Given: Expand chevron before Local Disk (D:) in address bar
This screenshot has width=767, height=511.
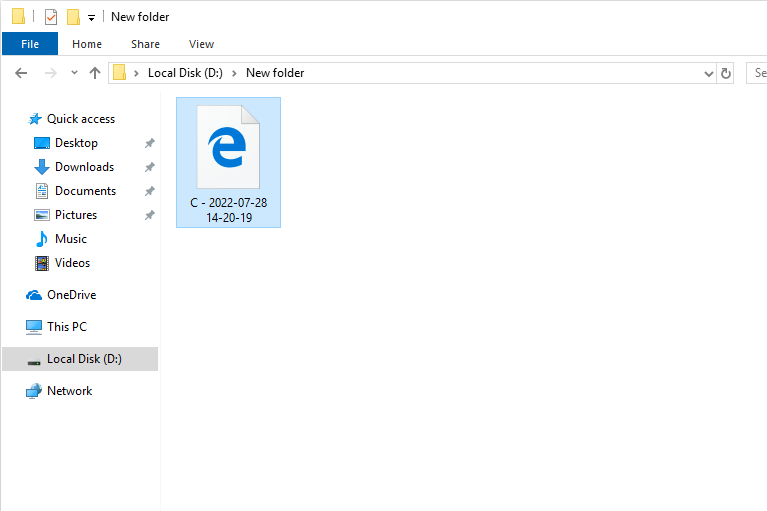Looking at the screenshot, I should point(136,73).
